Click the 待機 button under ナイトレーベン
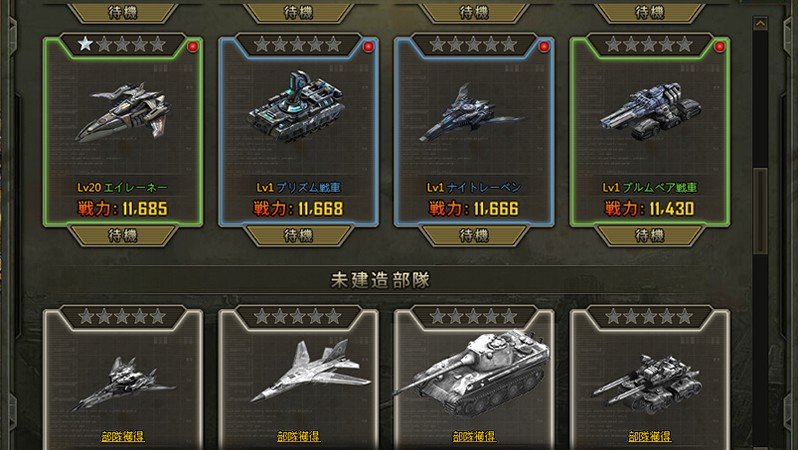The image size is (800, 450). point(474,236)
